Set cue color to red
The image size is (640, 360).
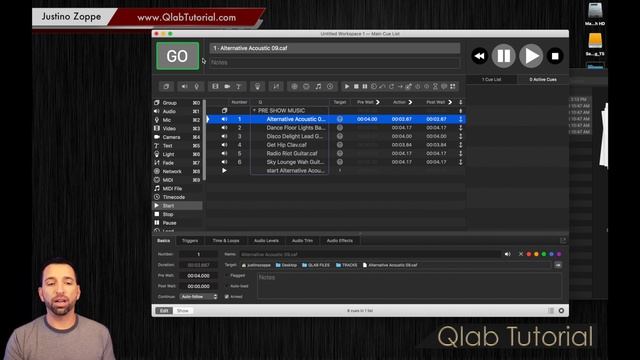point(529,254)
